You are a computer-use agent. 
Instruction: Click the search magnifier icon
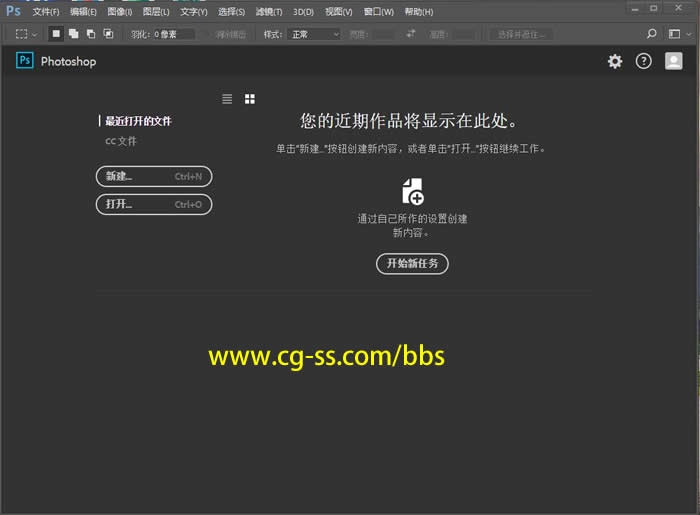tap(652, 33)
